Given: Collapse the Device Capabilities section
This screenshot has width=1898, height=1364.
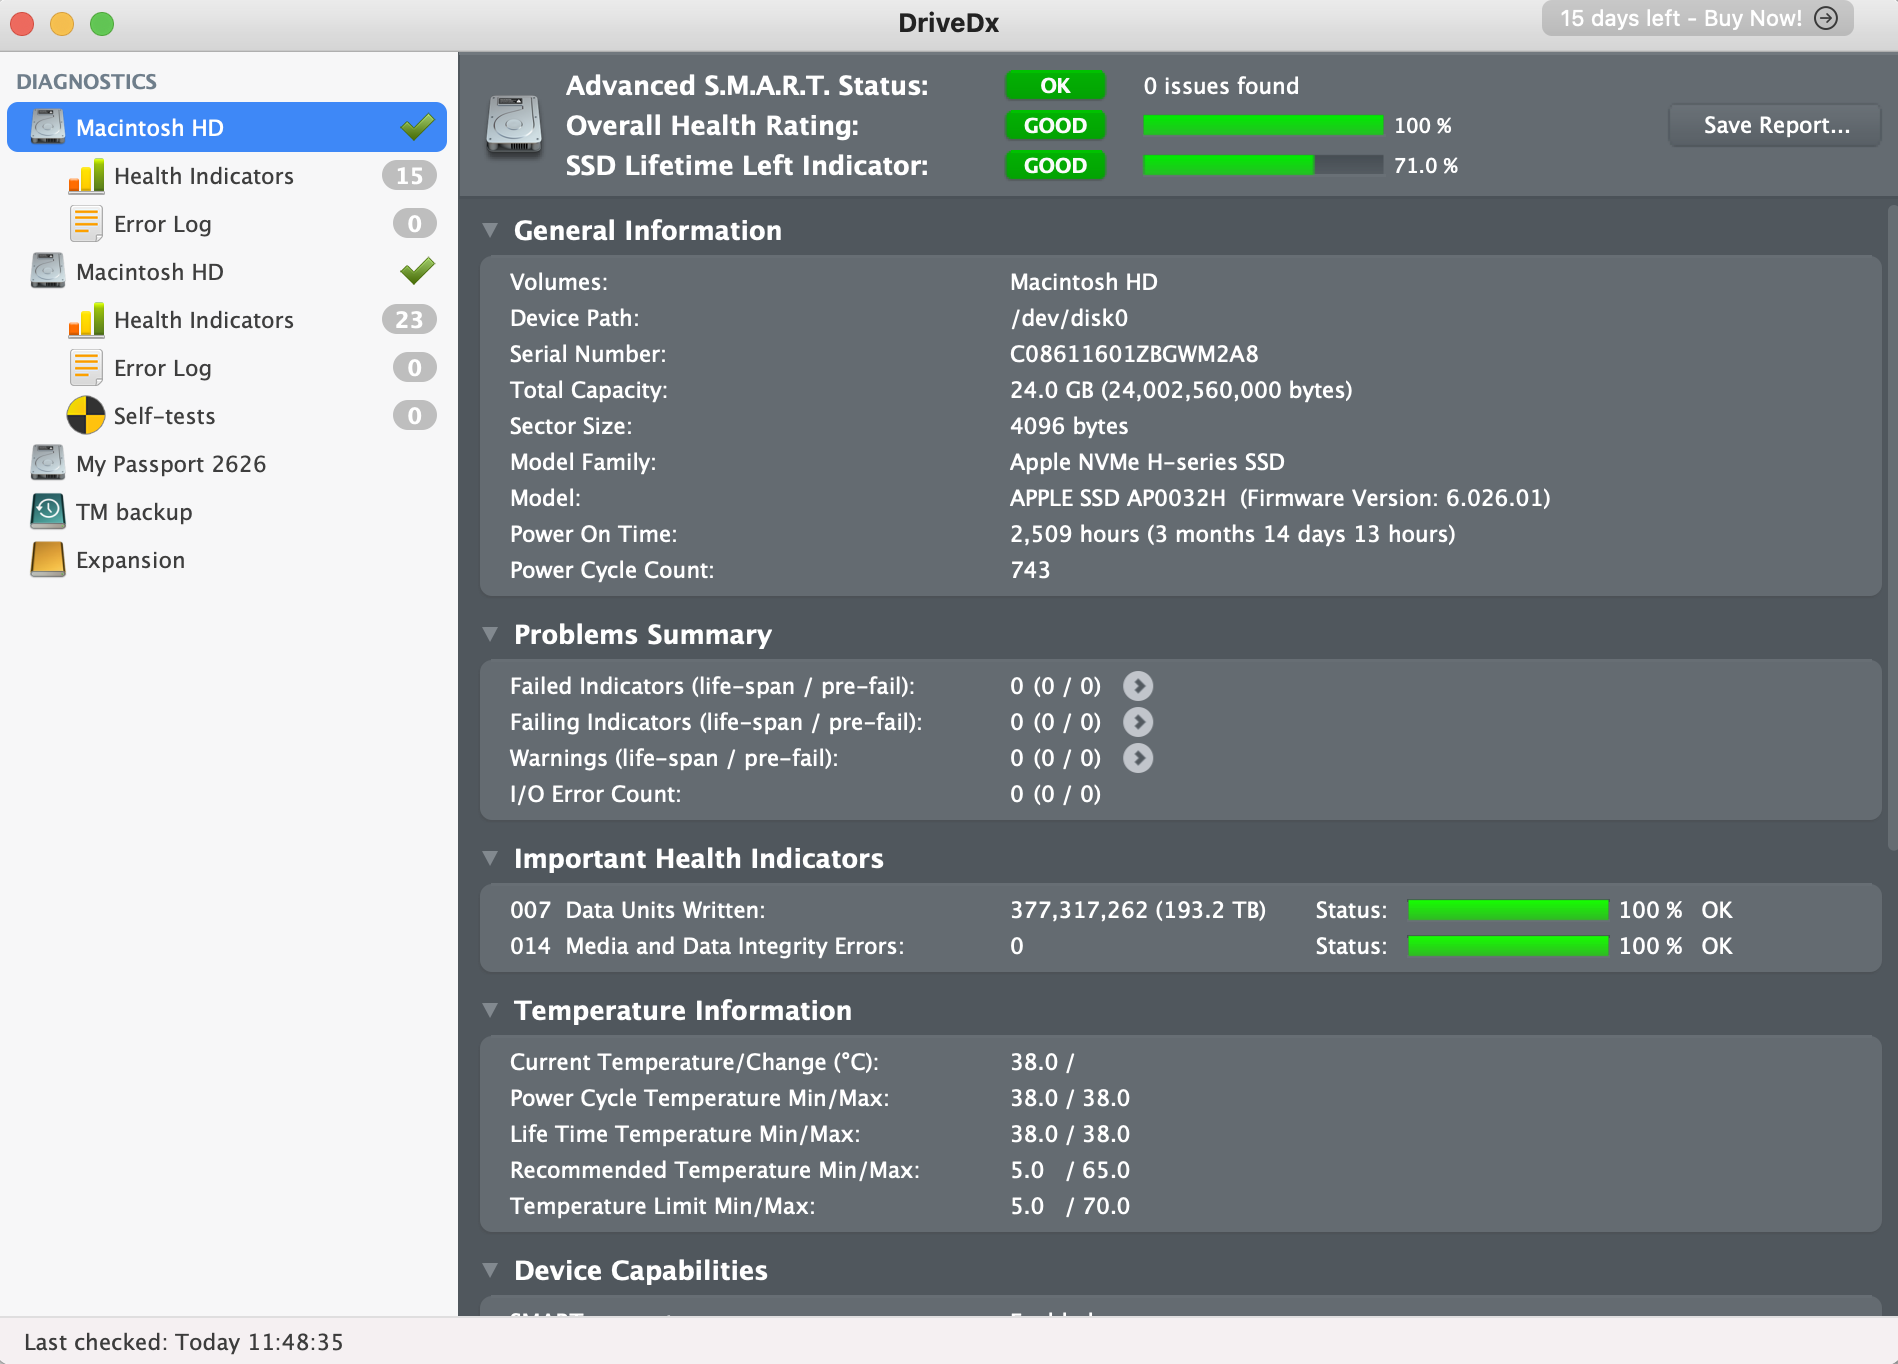Looking at the screenshot, I should [x=490, y=1270].
